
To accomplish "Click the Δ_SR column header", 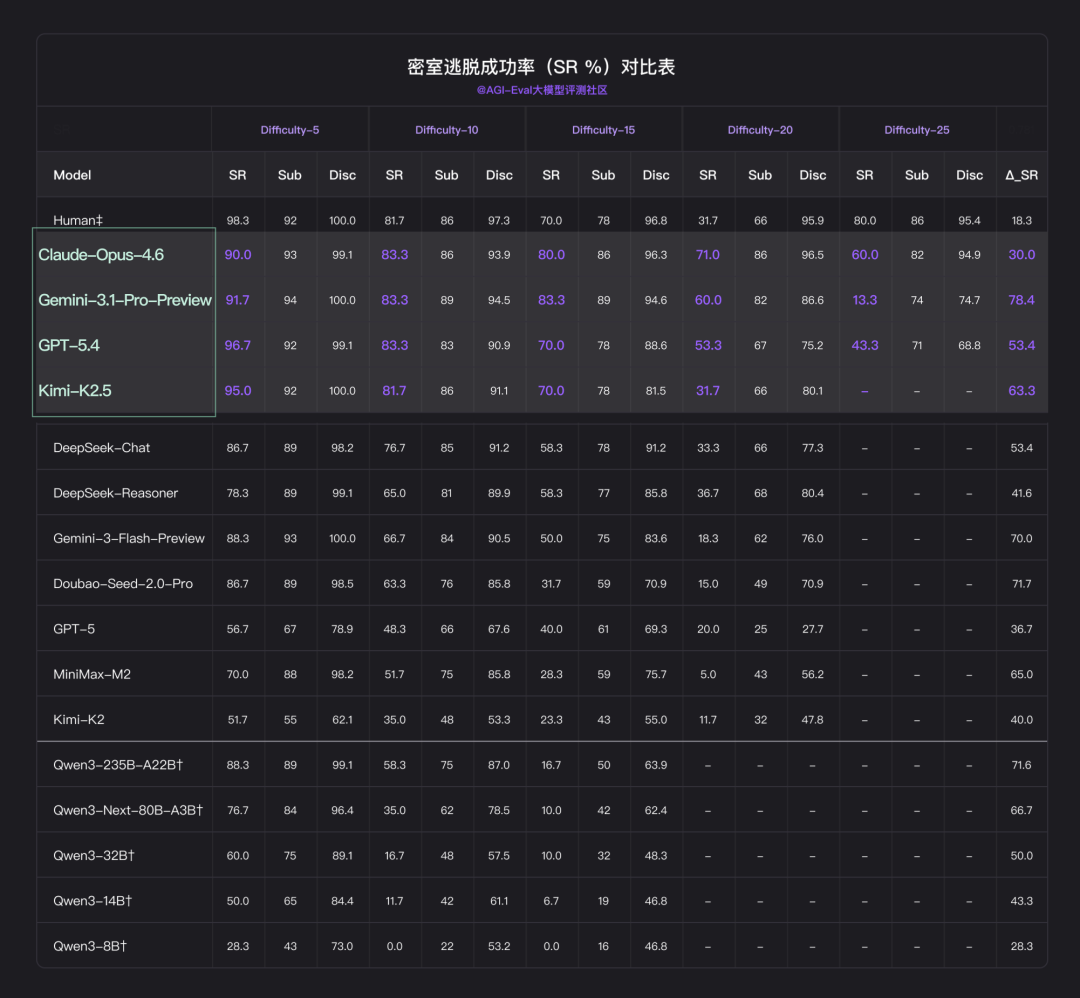I will 1021,175.
